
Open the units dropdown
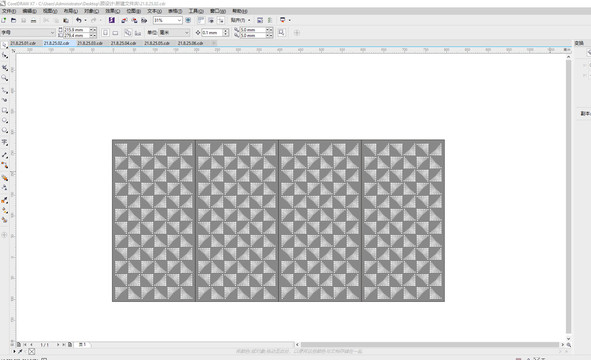(x=187, y=33)
